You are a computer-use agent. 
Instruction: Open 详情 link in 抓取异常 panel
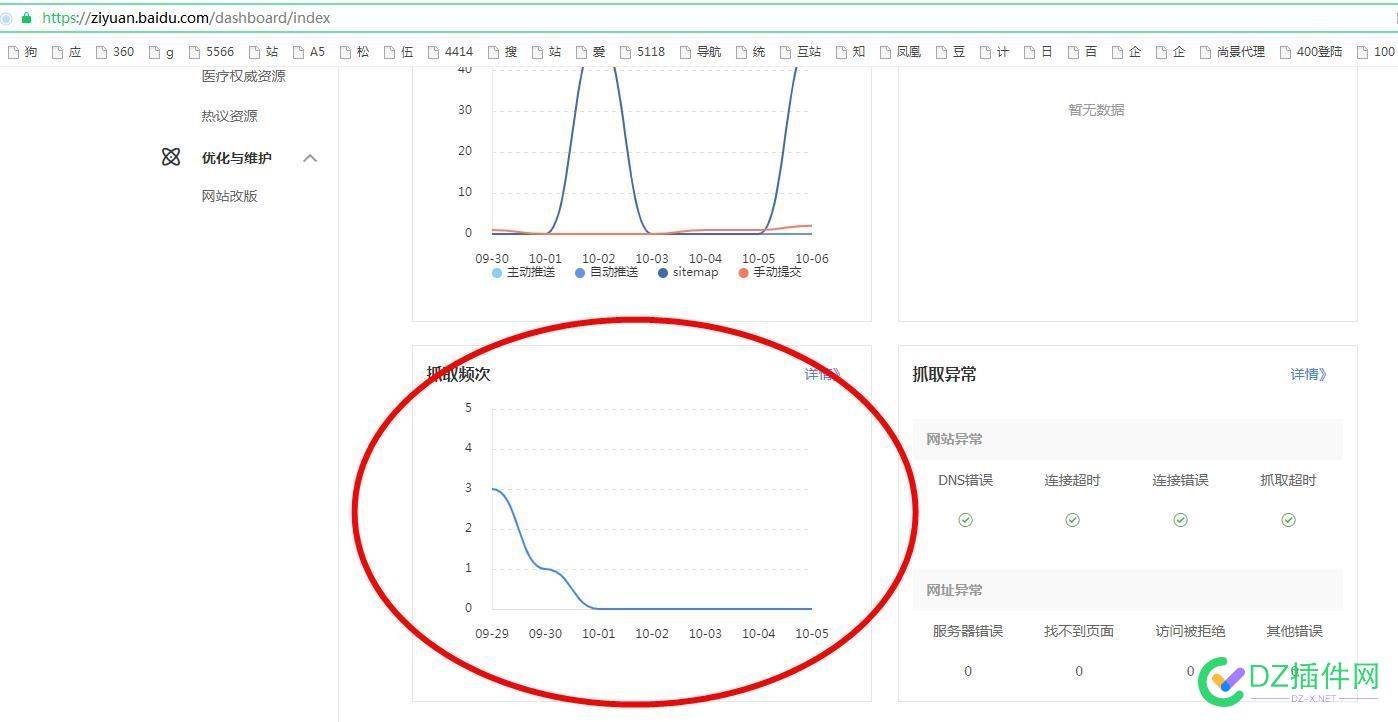pyautogui.click(x=1308, y=374)
